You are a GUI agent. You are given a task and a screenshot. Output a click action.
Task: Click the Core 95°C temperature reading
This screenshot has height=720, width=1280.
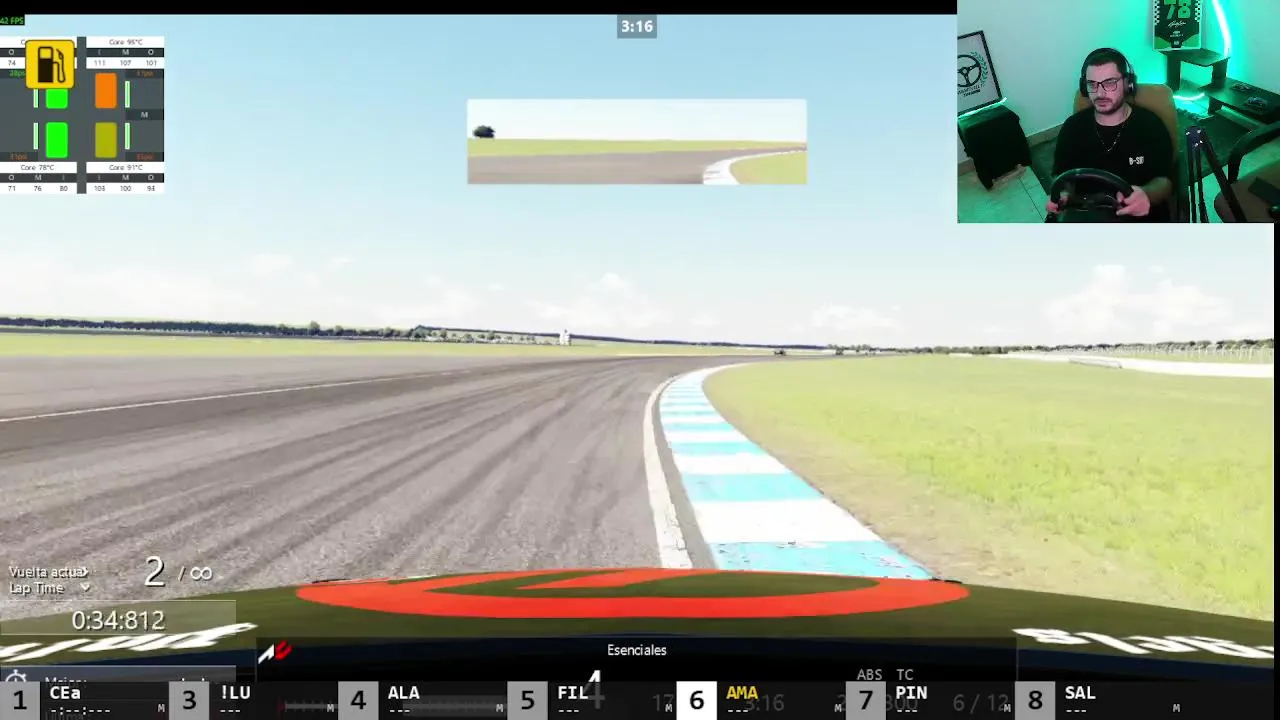point(125,42)
